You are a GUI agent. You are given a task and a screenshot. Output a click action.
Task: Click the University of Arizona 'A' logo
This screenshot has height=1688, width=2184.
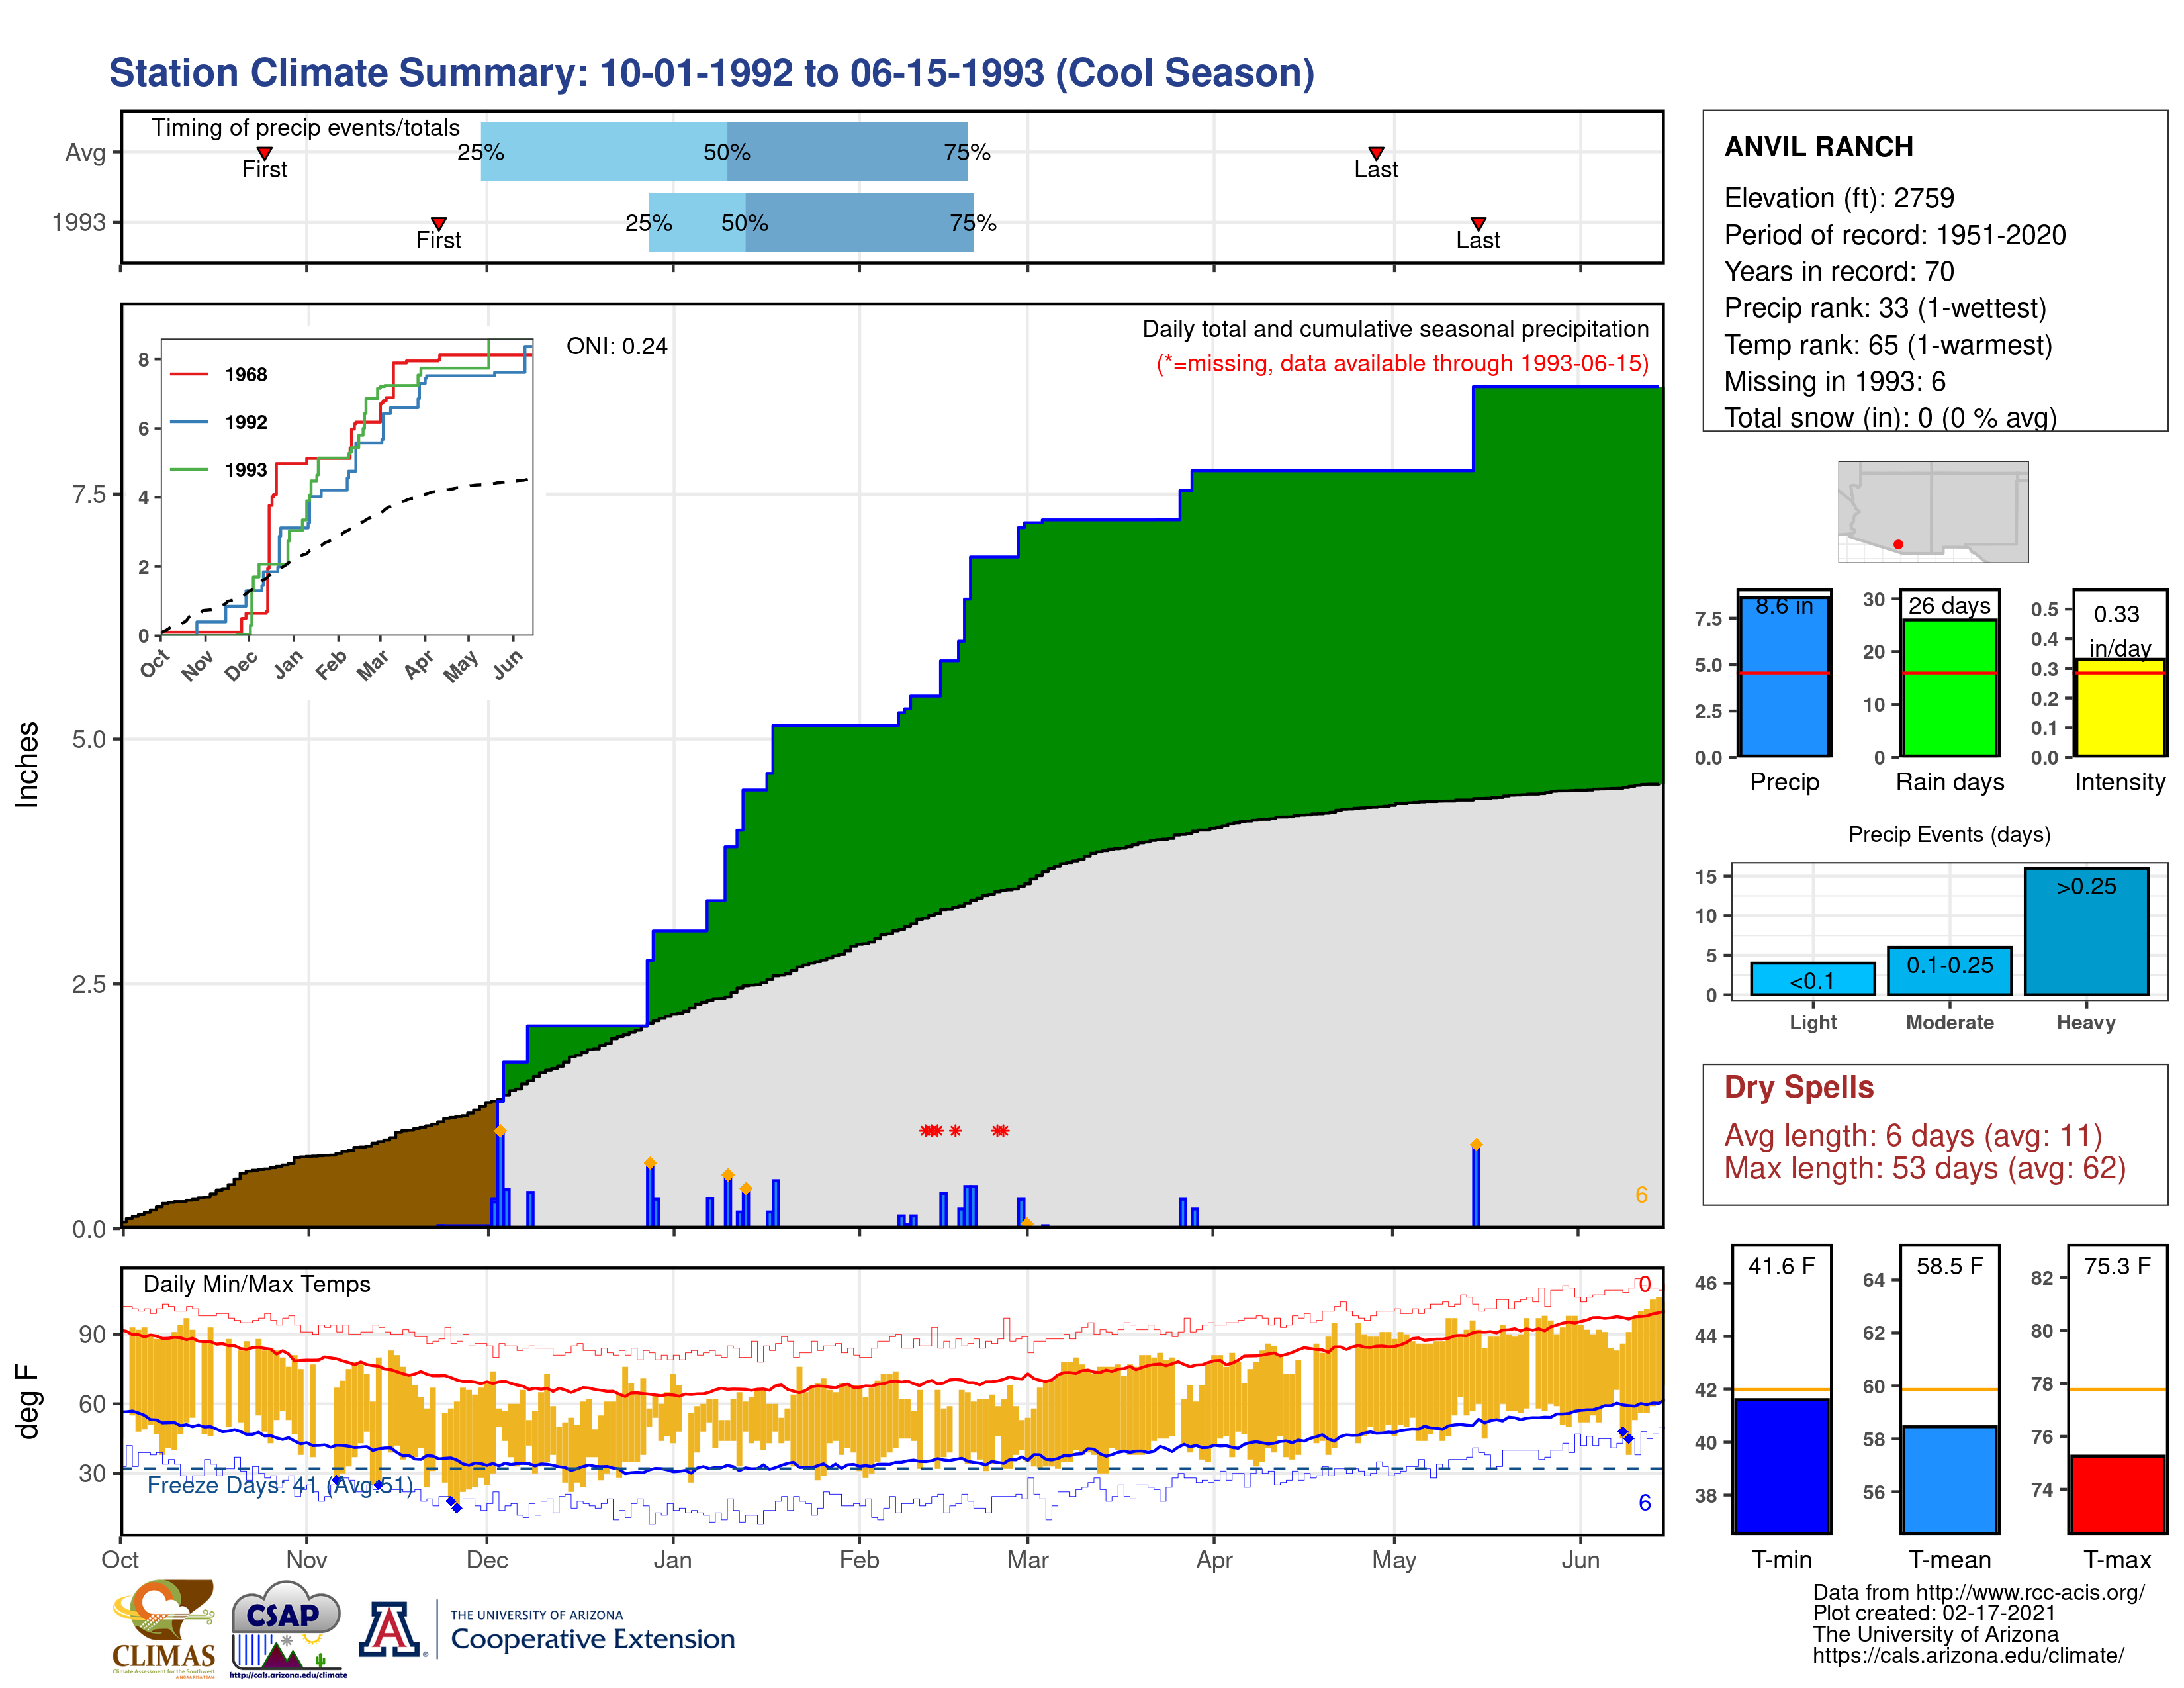click(x=391, y=1630)
